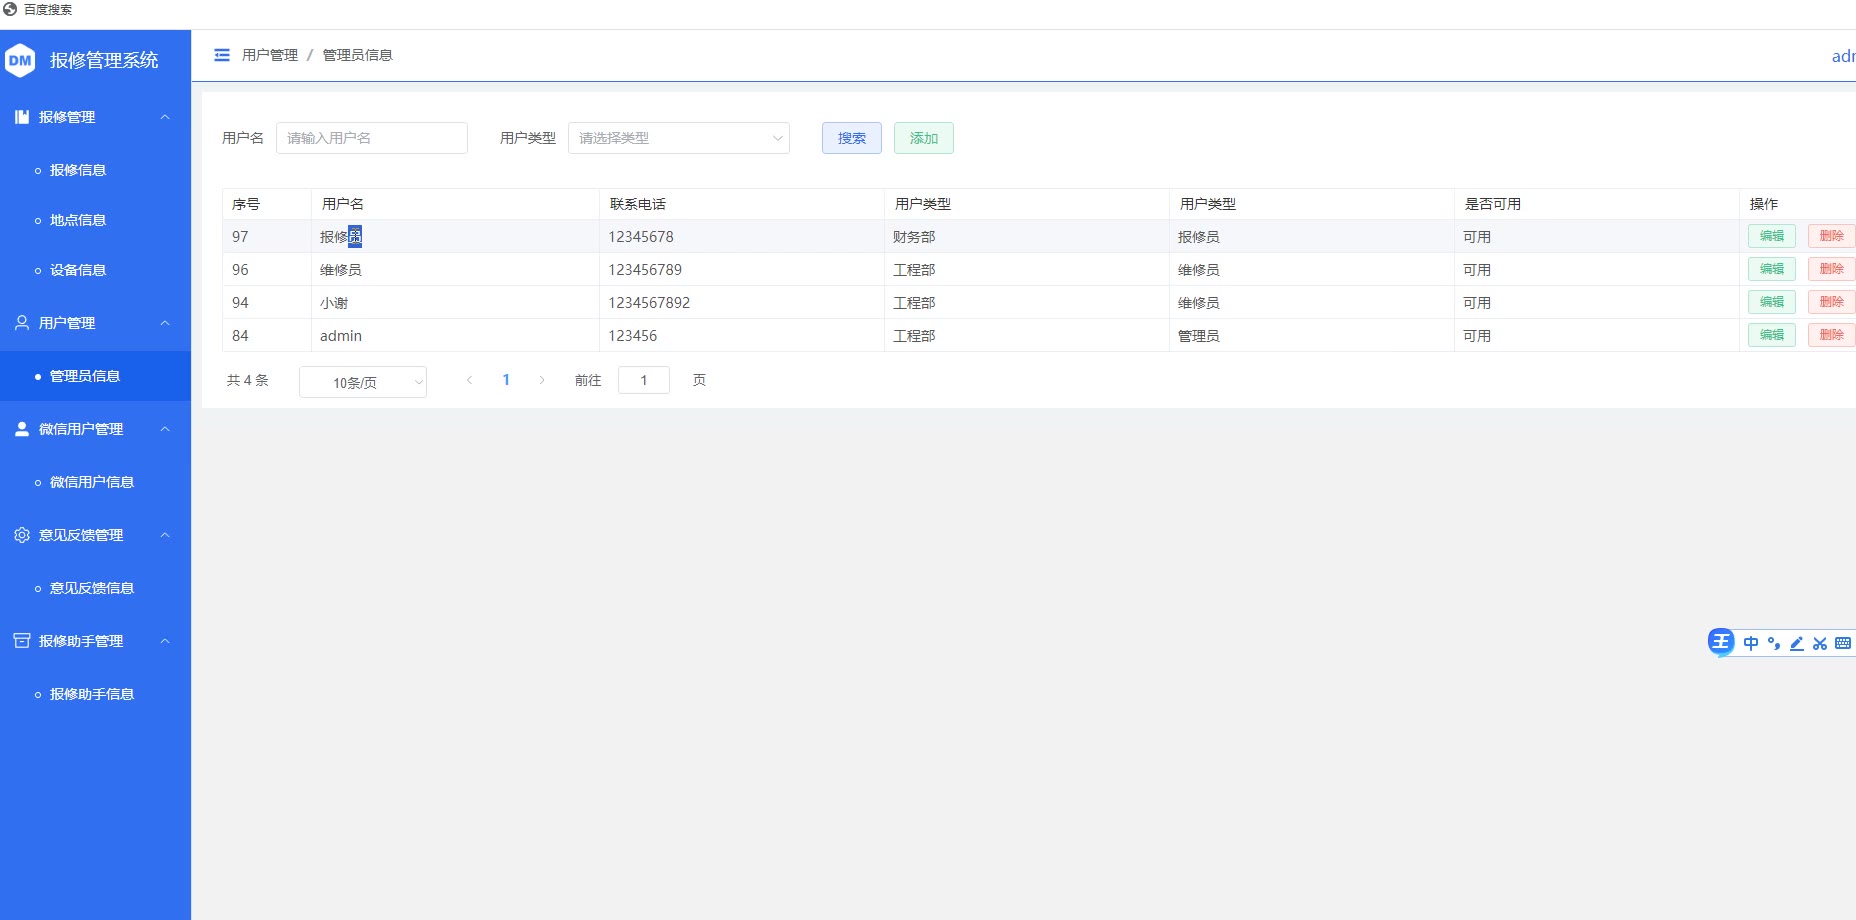Click the 添加 add button
This screenshot has width=1856, height=920.
923,138
